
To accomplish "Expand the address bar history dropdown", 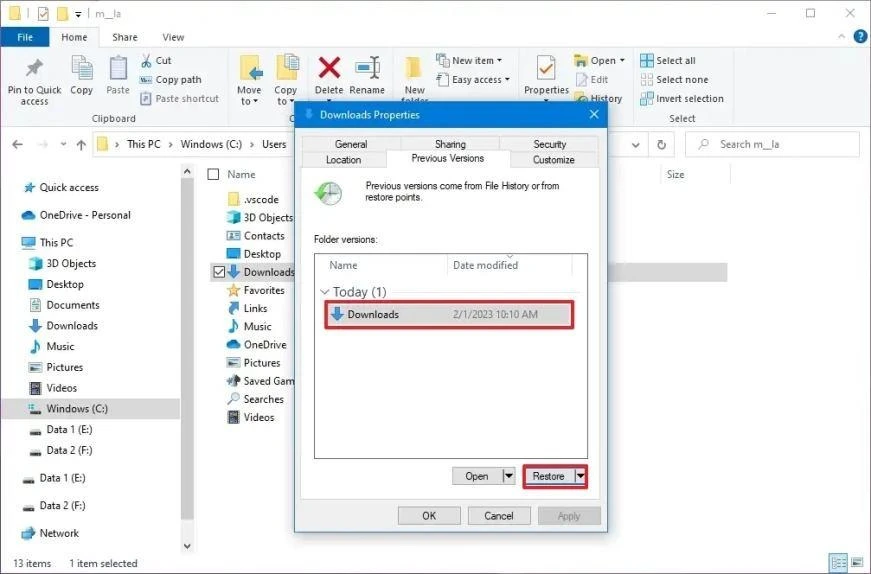I will pos(635,145).
